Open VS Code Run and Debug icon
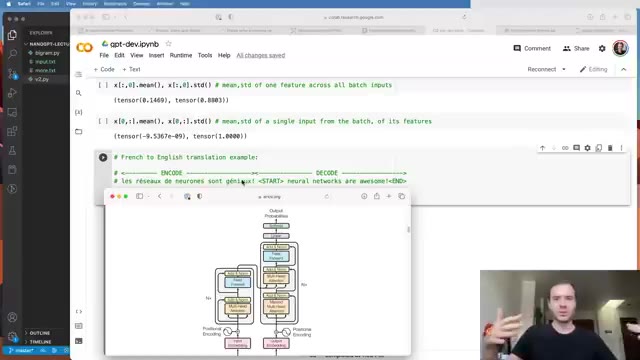Viewport: 640px width, 360px height. [12, 93]
